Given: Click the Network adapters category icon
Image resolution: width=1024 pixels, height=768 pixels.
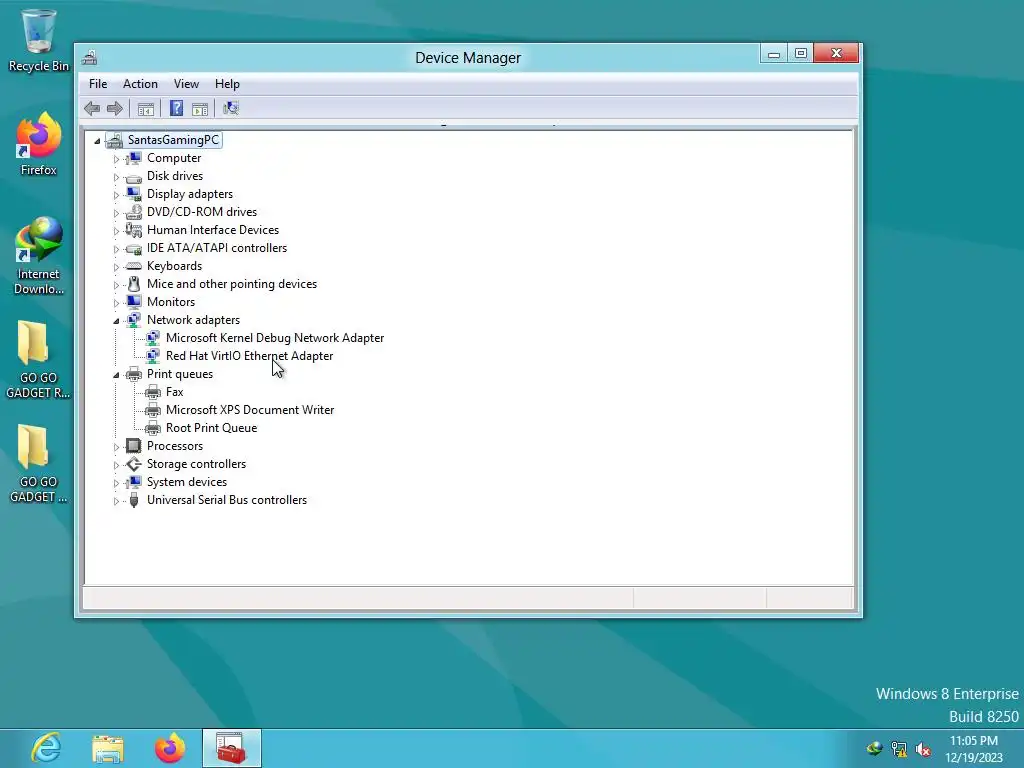Looking at the screenshot, I should pos(134,320).
